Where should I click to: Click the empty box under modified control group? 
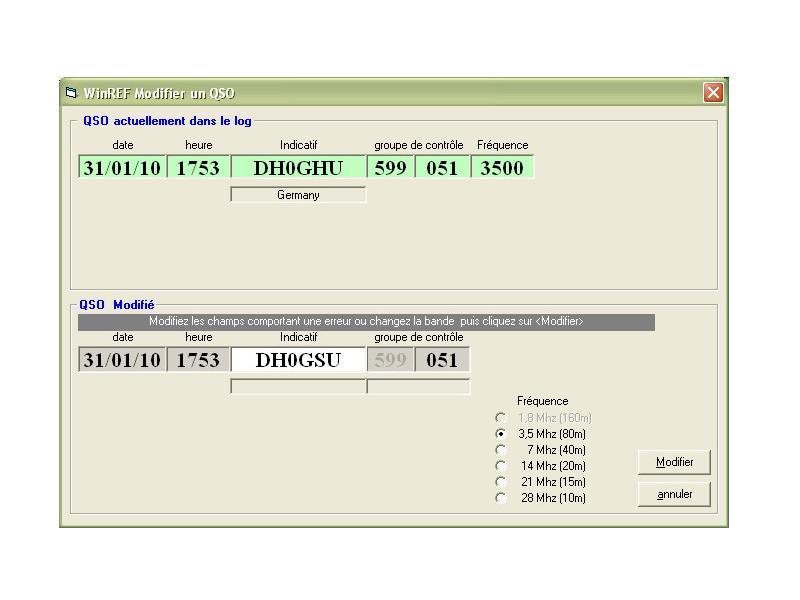[418, 386]
